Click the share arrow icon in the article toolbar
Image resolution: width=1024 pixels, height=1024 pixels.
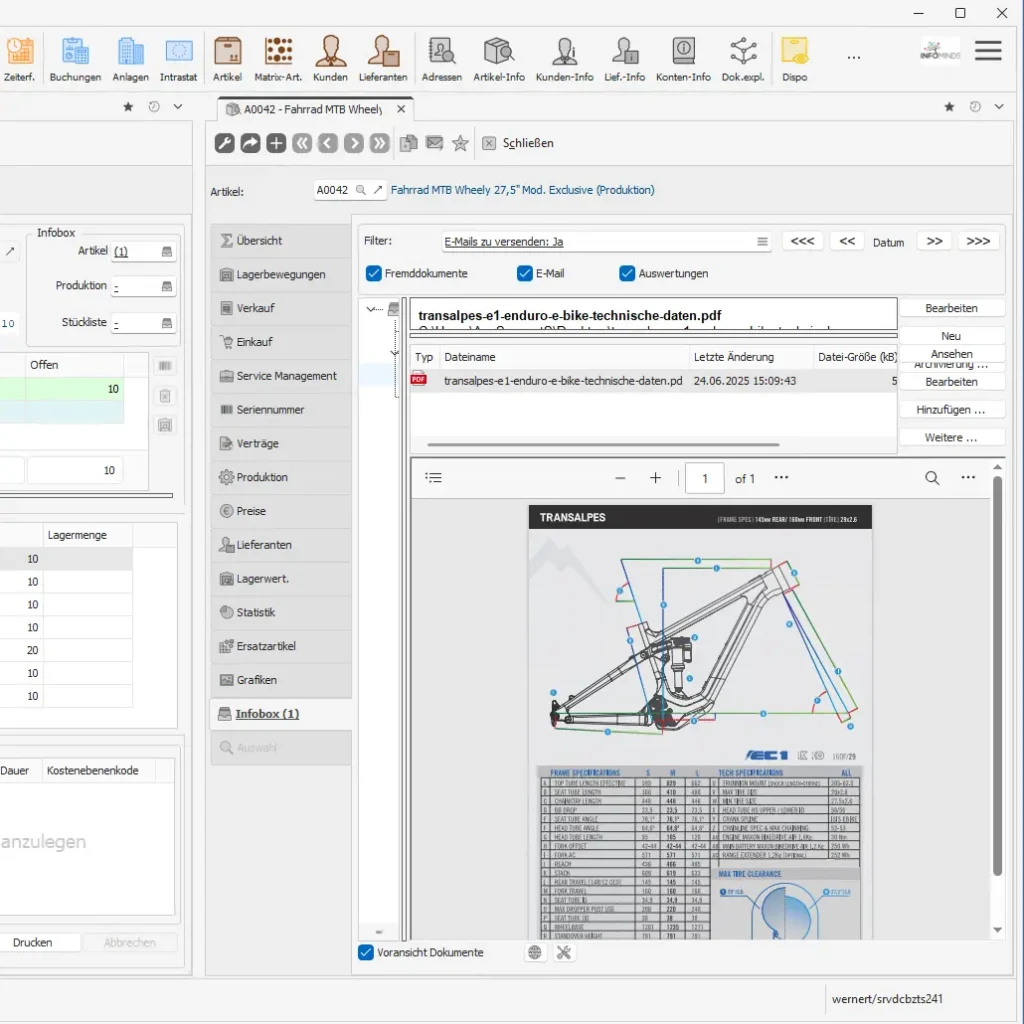pos(250,143)
